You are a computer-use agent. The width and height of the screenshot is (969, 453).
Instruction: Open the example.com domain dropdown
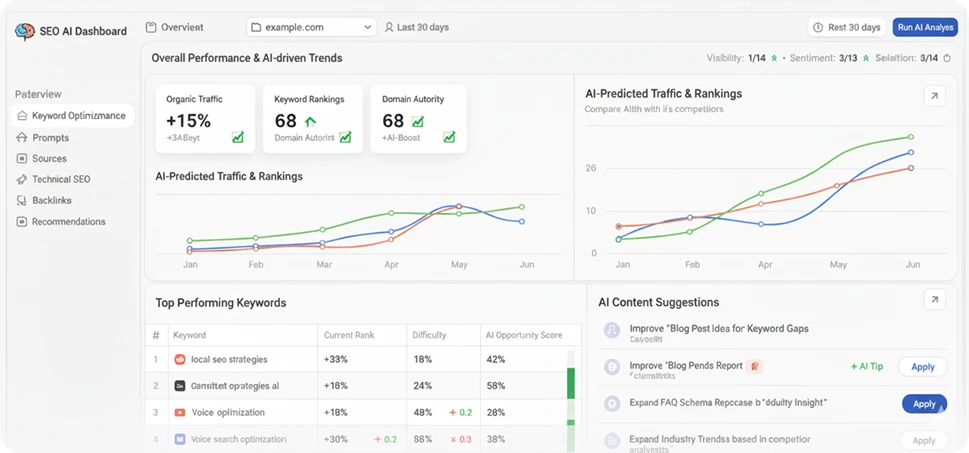coord(311,27)
